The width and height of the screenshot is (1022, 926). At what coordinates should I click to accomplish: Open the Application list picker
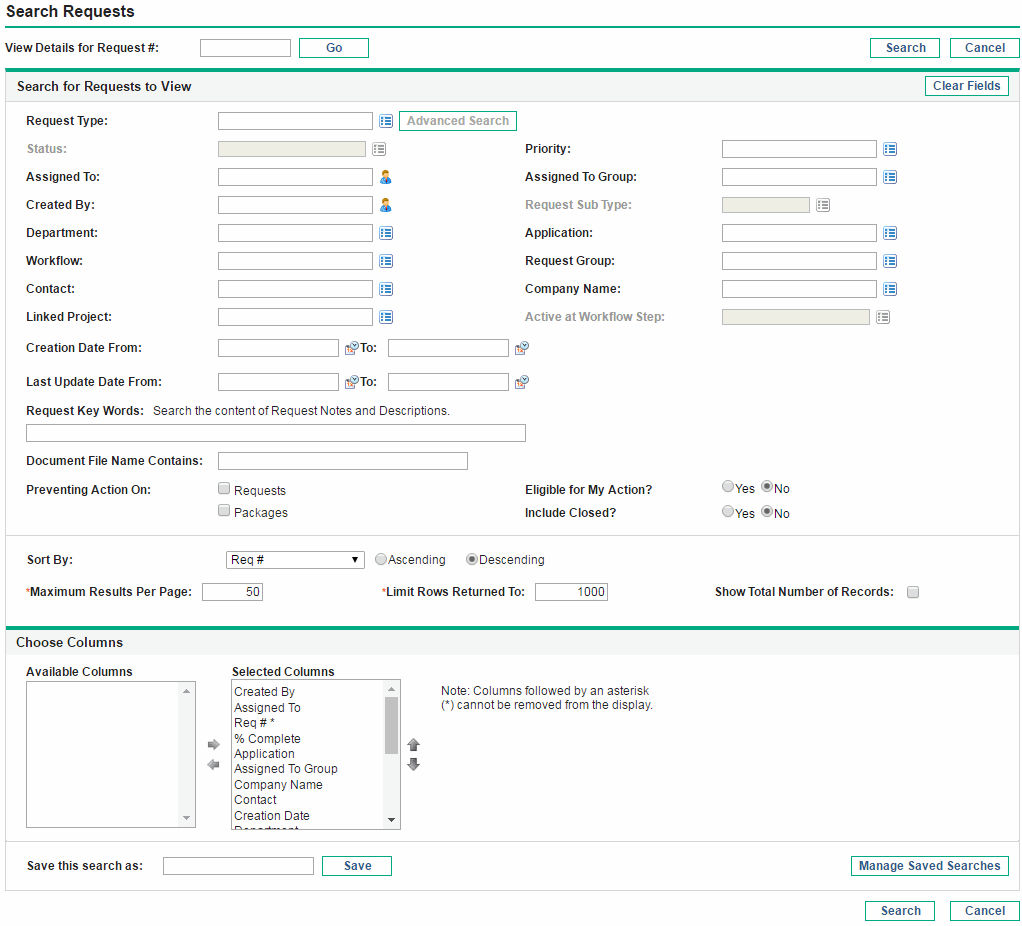[890, 232]
